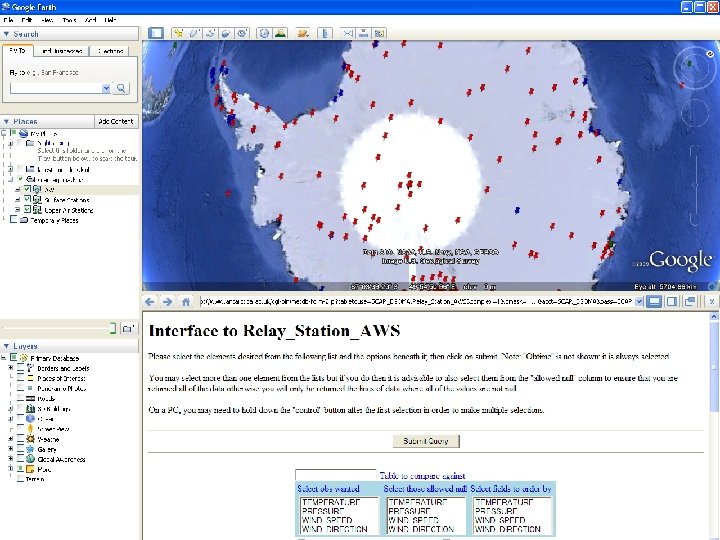Close the embedded browser pane
This screenshot has width=720, height=540.
[x=711, y=302]
